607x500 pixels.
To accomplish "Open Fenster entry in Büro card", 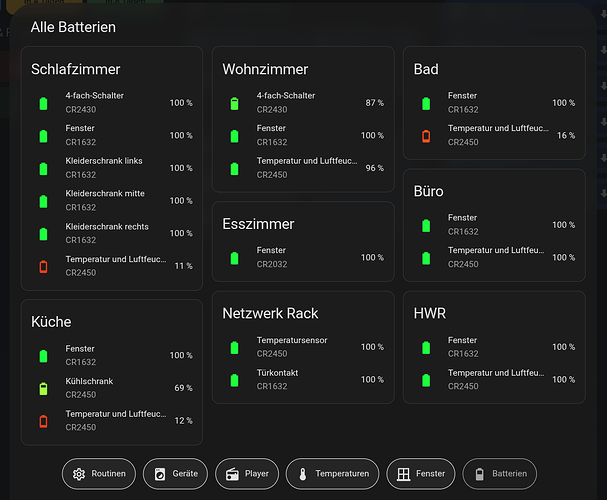I will coord(494,225).
